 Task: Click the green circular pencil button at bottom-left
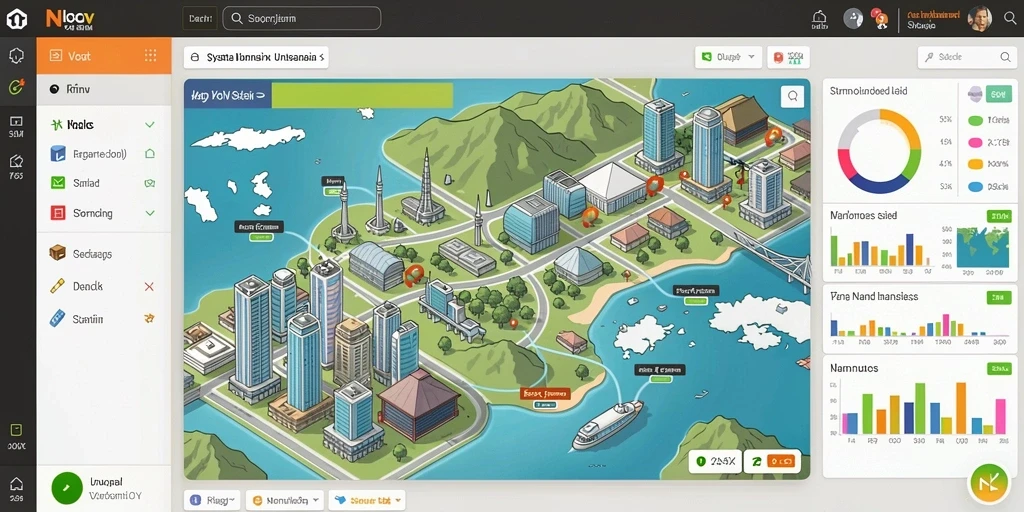[67, 488]
